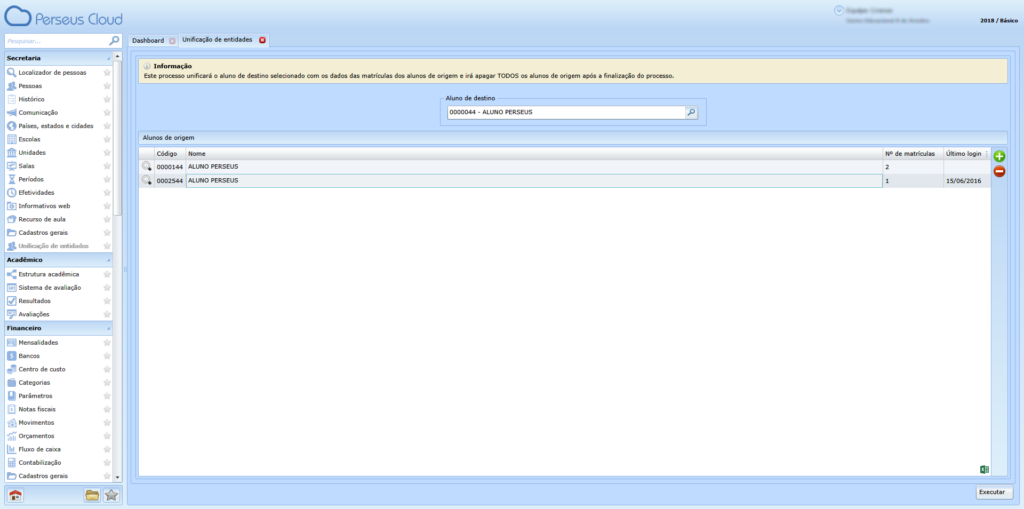Switch to the Dashboard tab
Screen dimensions: 1024x509
(148, 40)
